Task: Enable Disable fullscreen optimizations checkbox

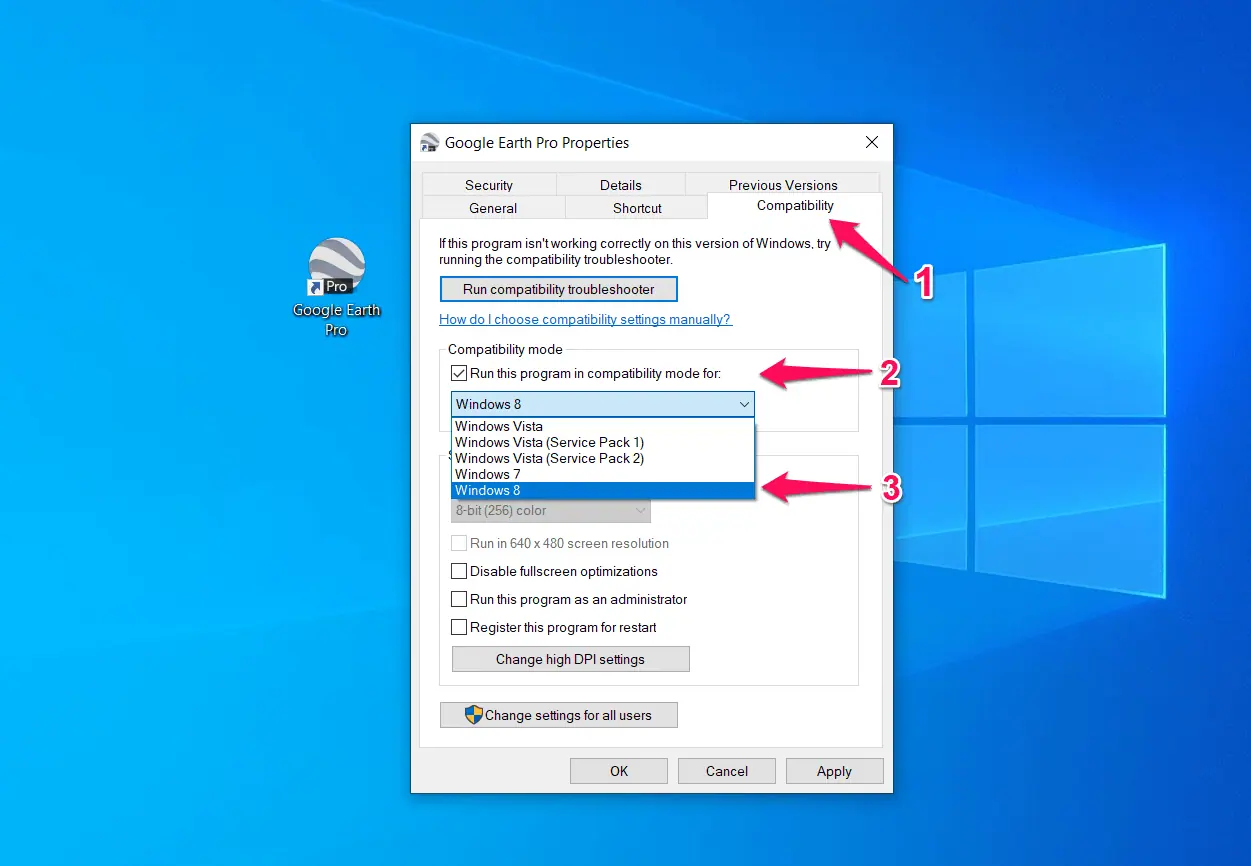Action: click(x=459, y=571)
